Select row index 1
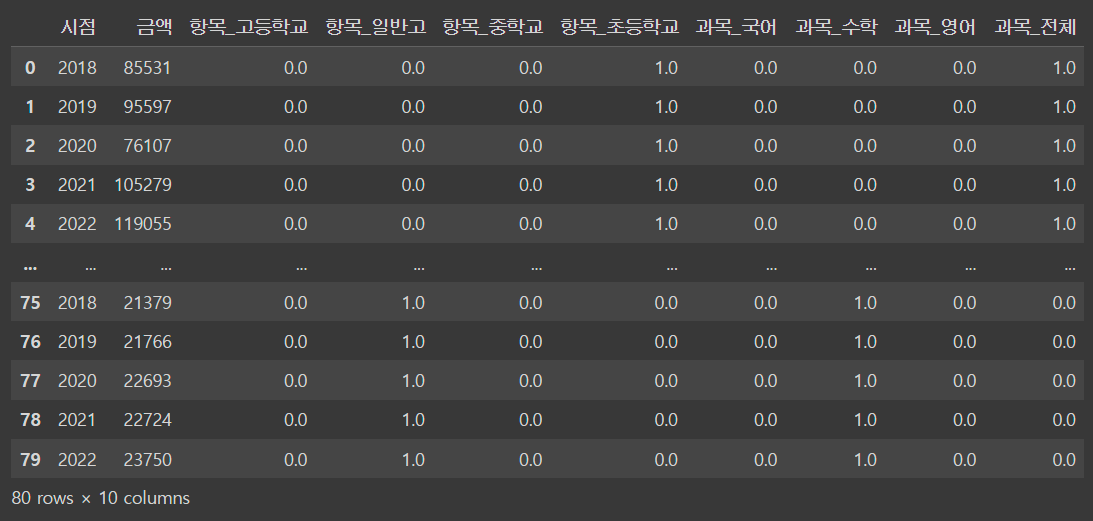 (x=30, y=107)
